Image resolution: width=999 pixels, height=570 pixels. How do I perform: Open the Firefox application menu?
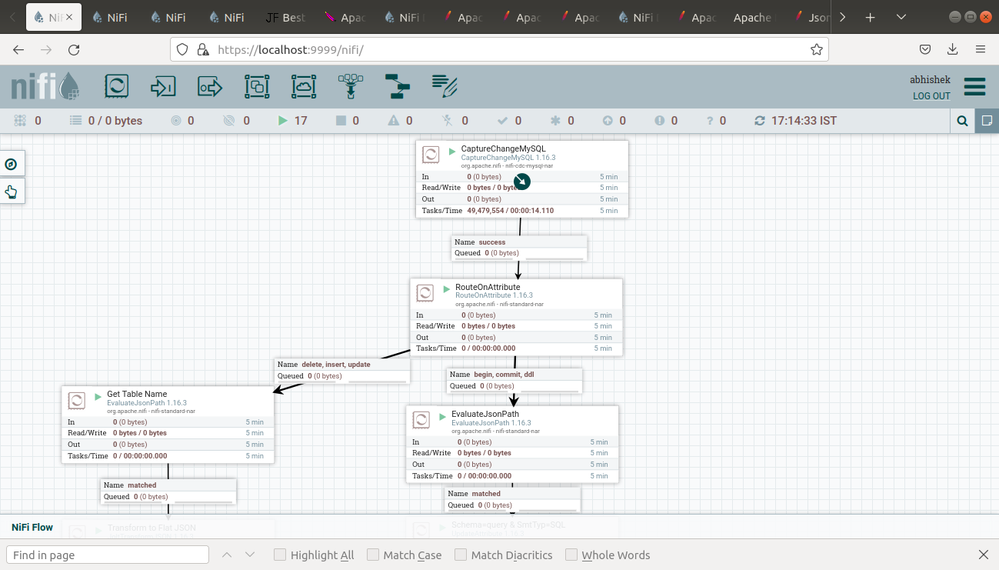tap(981, 50)
